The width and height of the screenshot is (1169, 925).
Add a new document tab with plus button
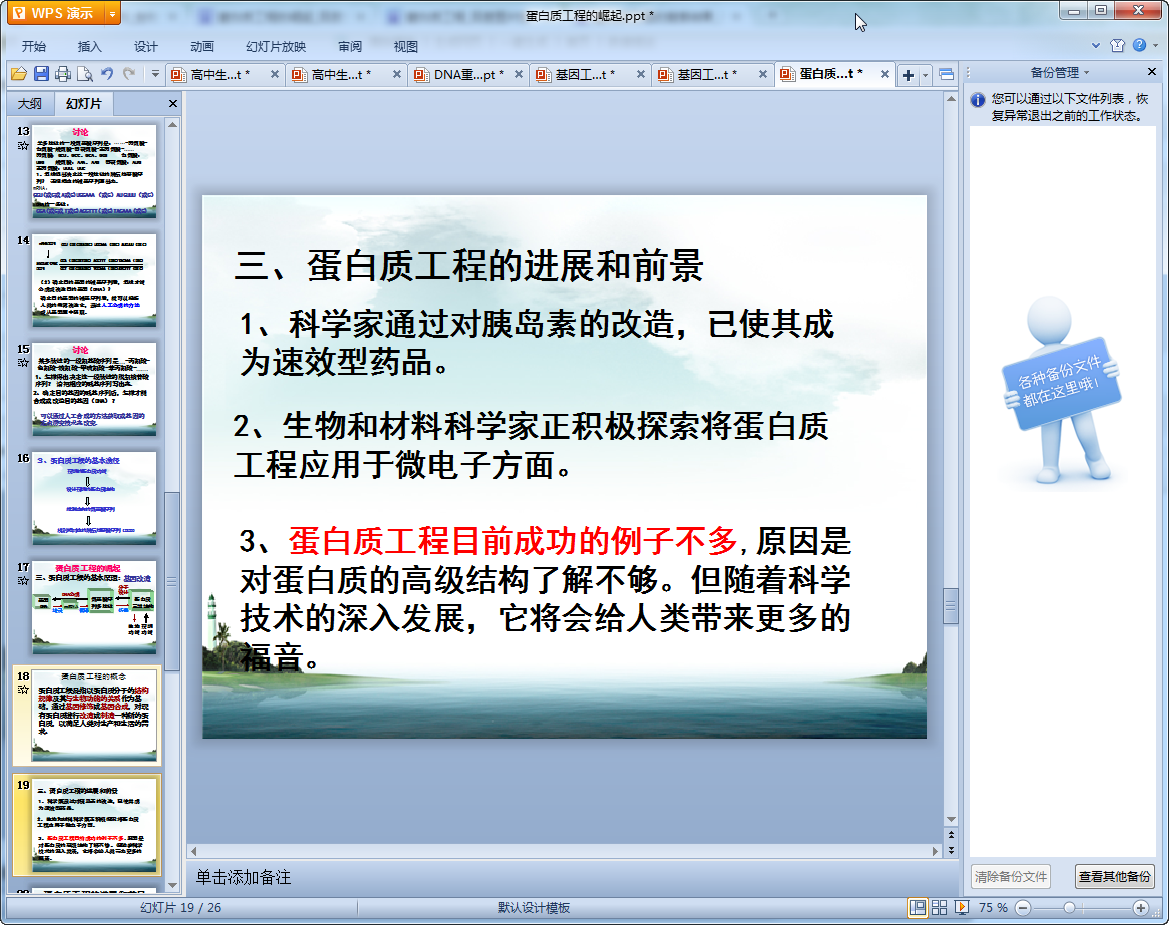click(908, 75)
